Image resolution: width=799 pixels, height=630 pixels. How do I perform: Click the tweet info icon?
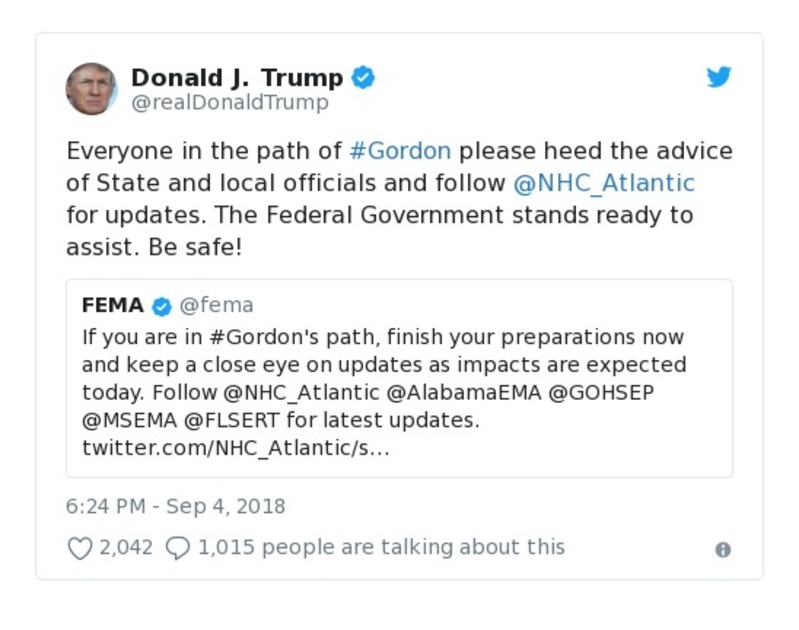(723, 549)
